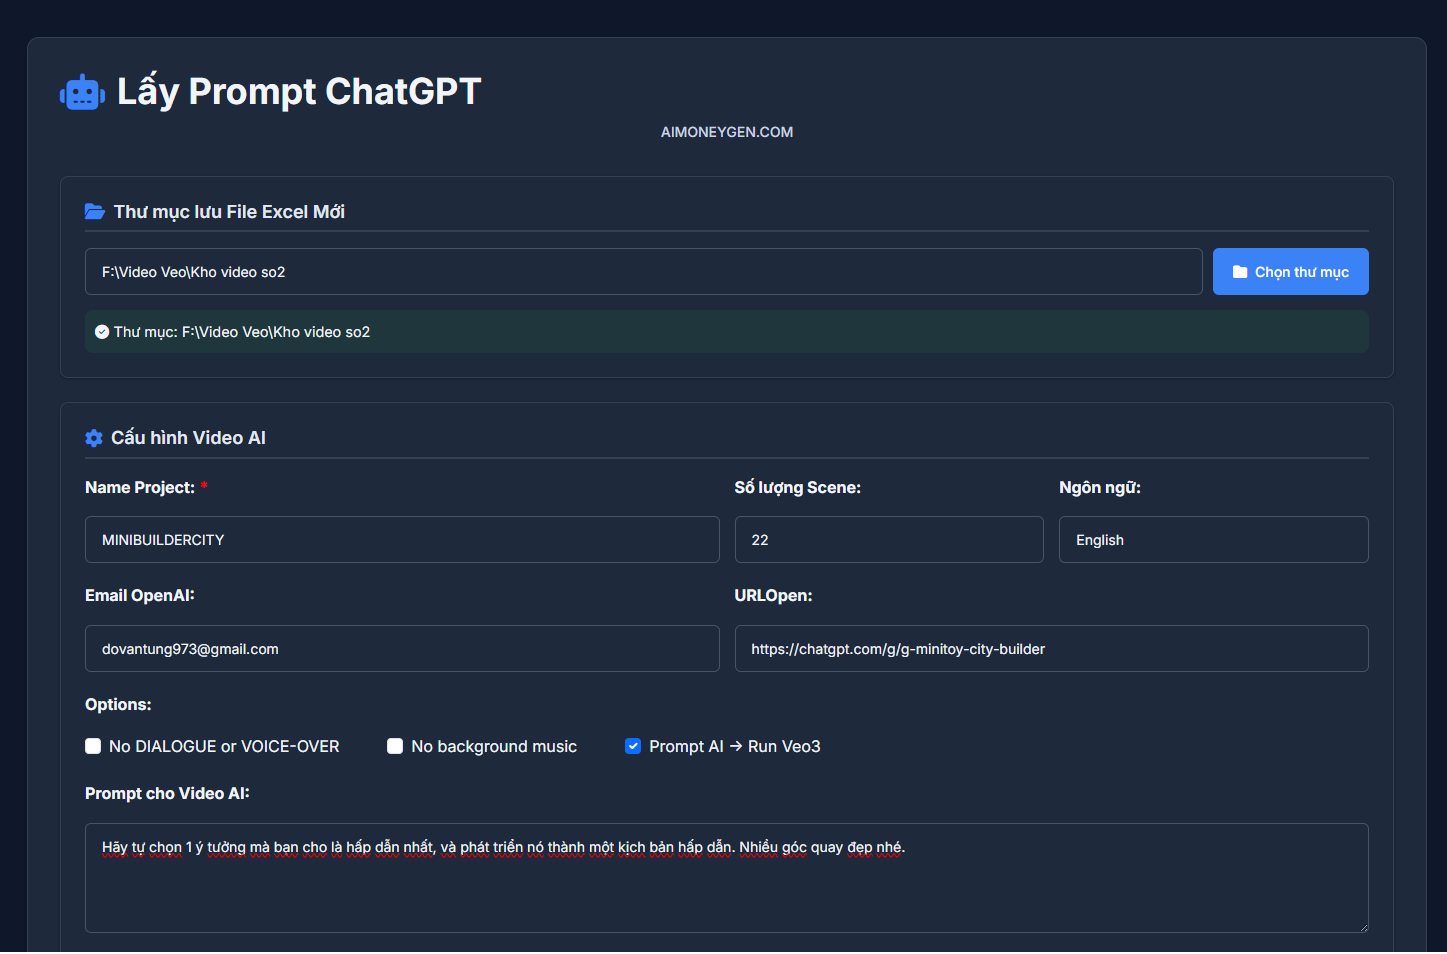
Task: Click the open-folder icon in the Thư mục header
Action: [x=95, y=212]
